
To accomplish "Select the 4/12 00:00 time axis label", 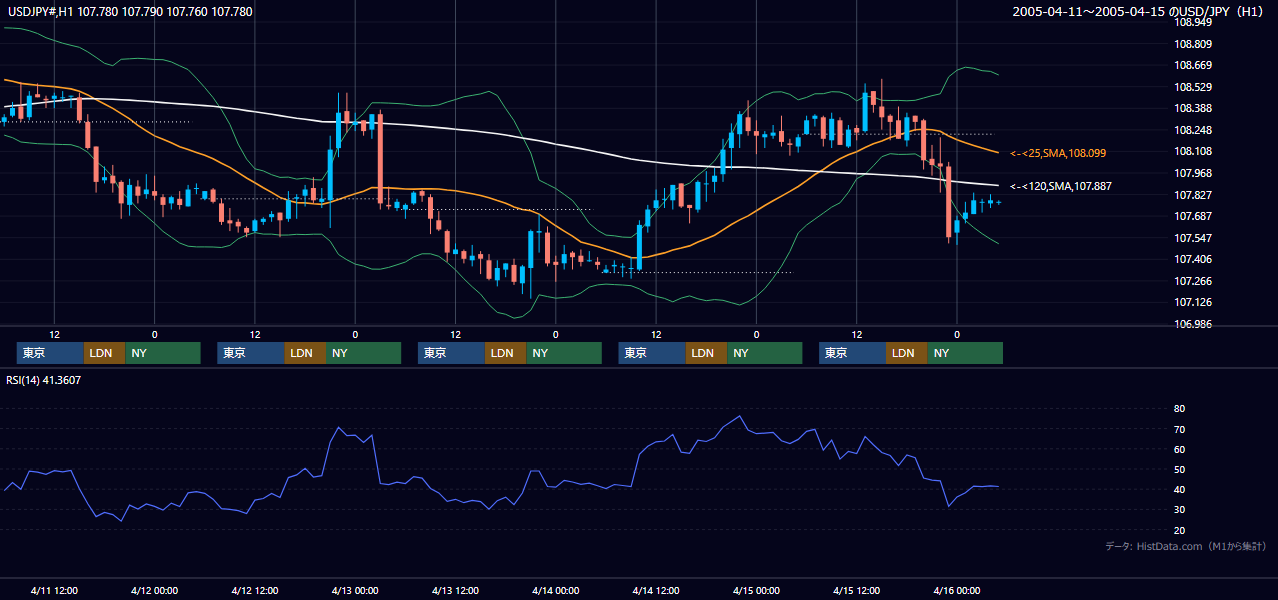I will (154, 591).
